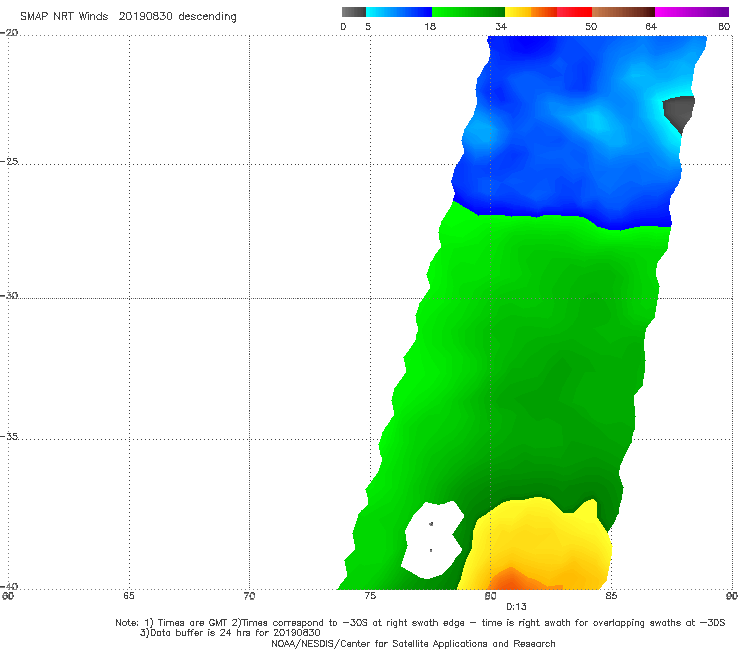Viewport: 740px width, 650px height.
Task: Click the longitude label 70
Action: point(249,596)
